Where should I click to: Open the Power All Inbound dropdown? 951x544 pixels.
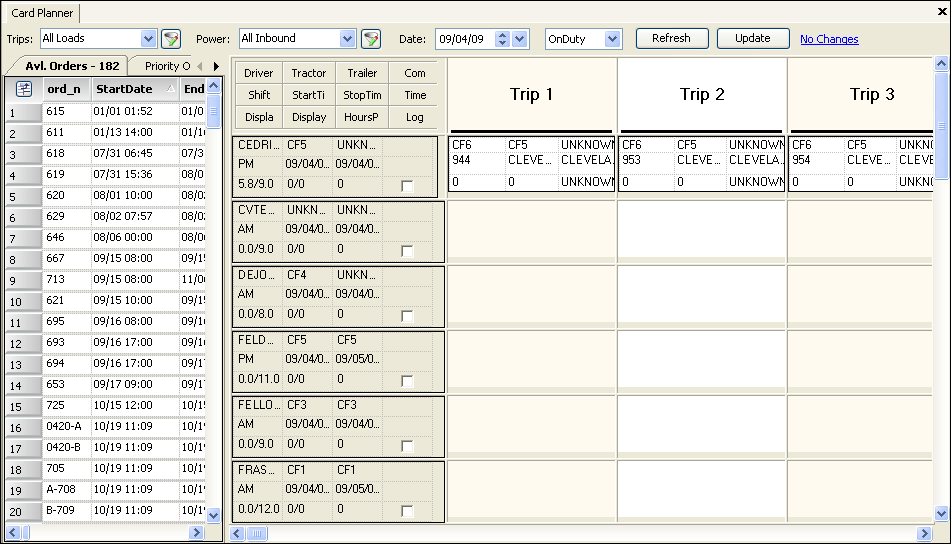348,39
